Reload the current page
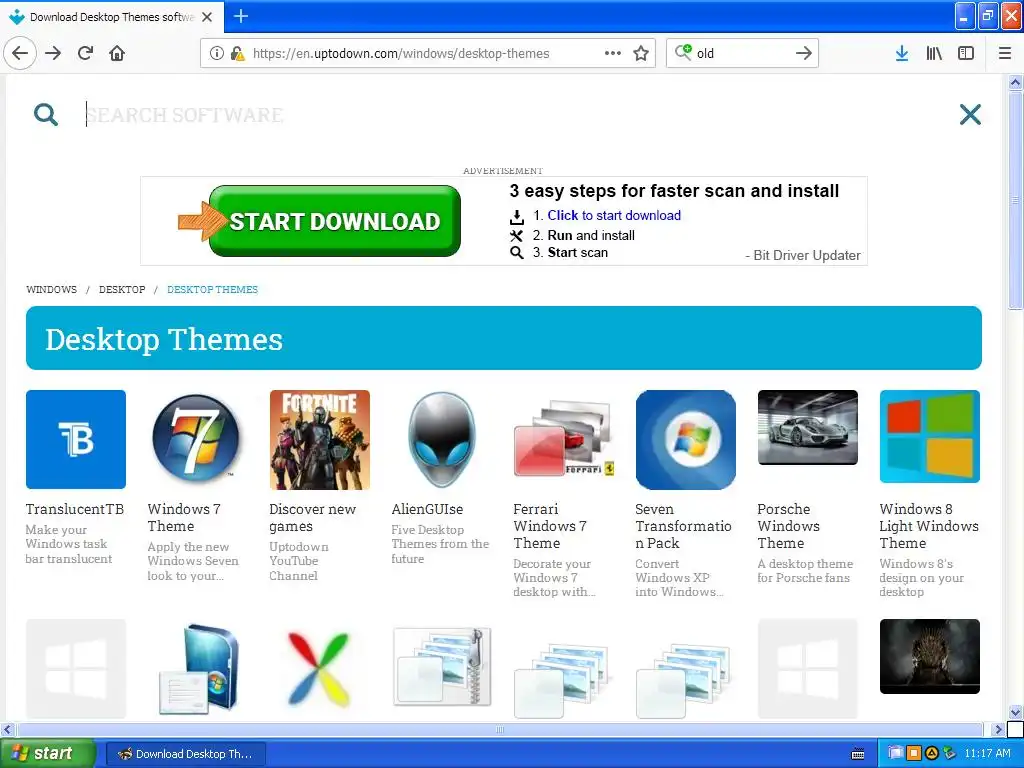Image resolution: width=1024 pixels, height=768 pixels. pos(86,53)
